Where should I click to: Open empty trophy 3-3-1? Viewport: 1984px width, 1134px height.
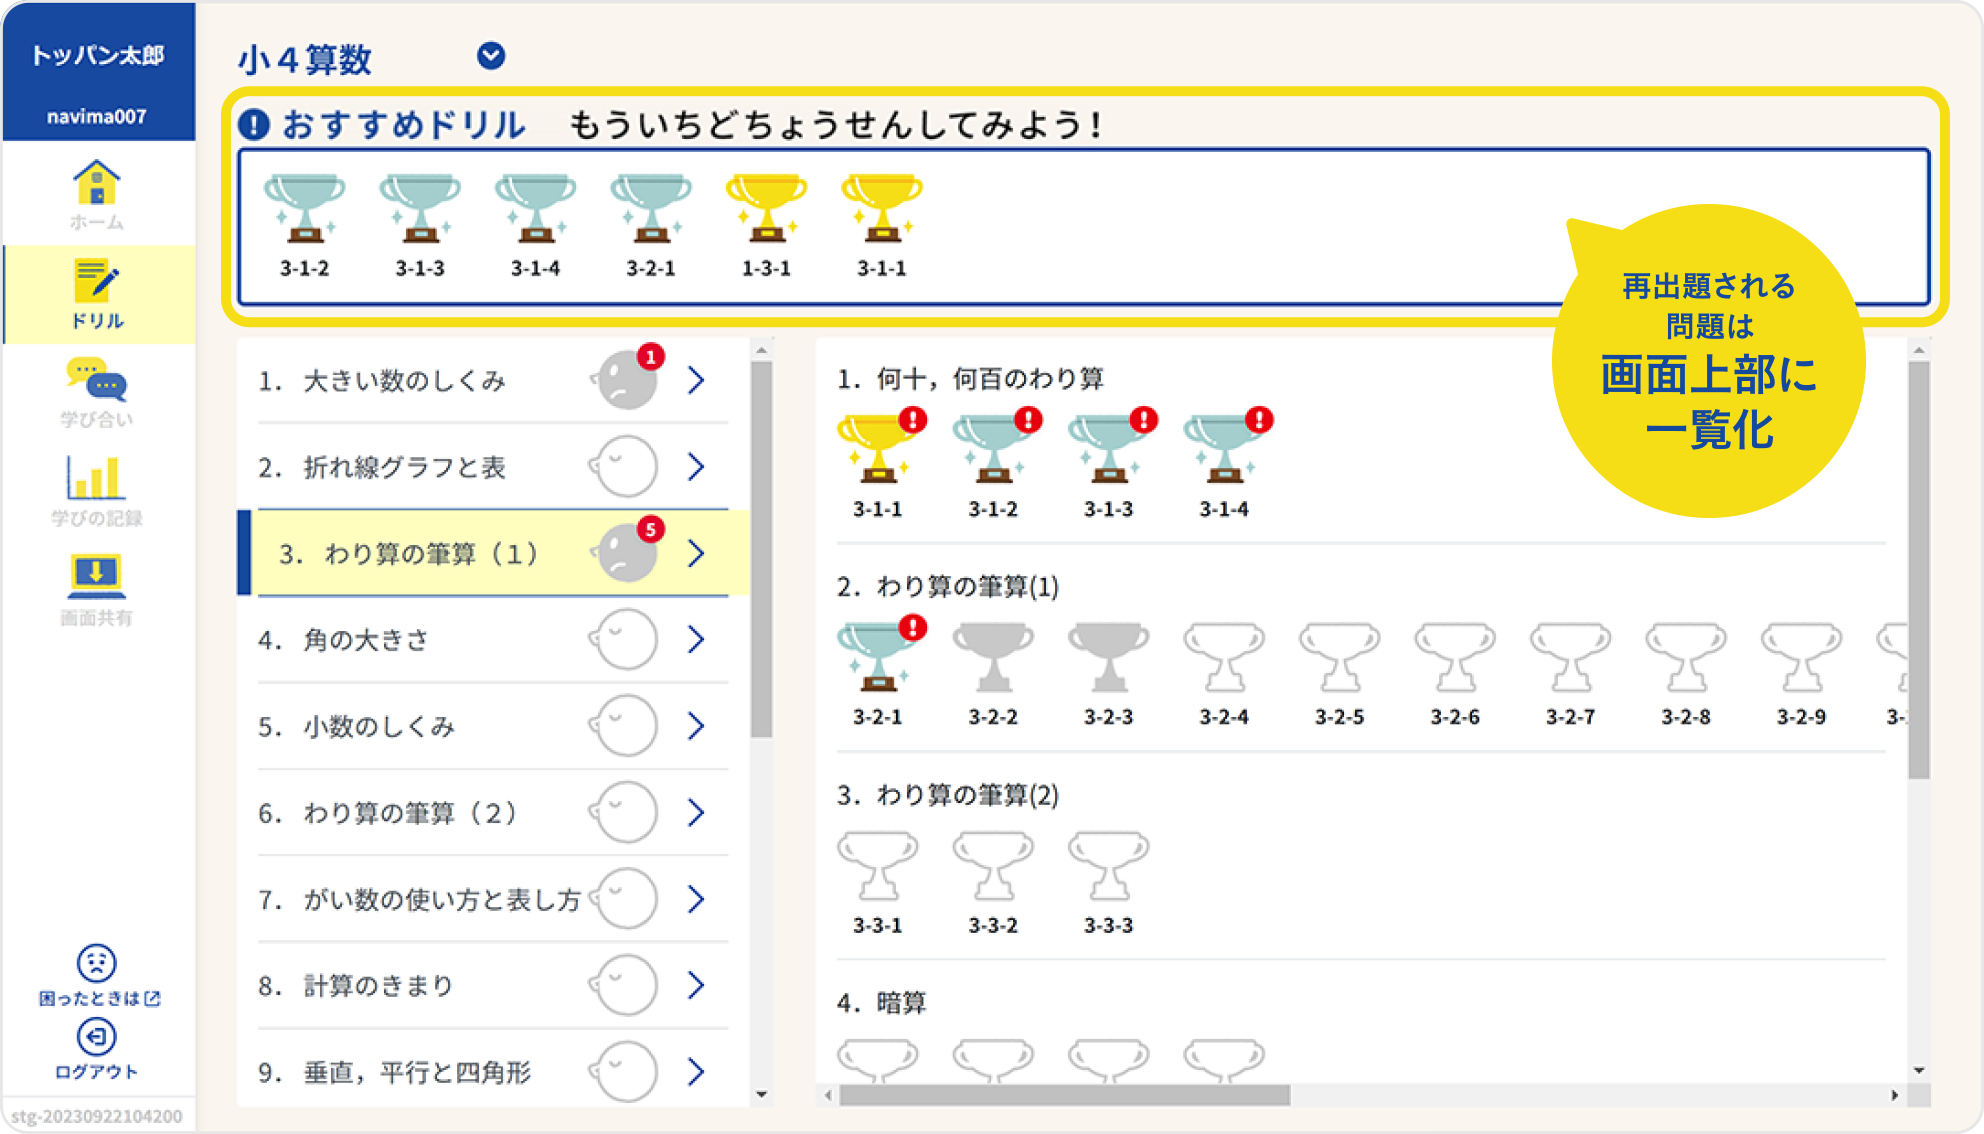click(878, 866)
